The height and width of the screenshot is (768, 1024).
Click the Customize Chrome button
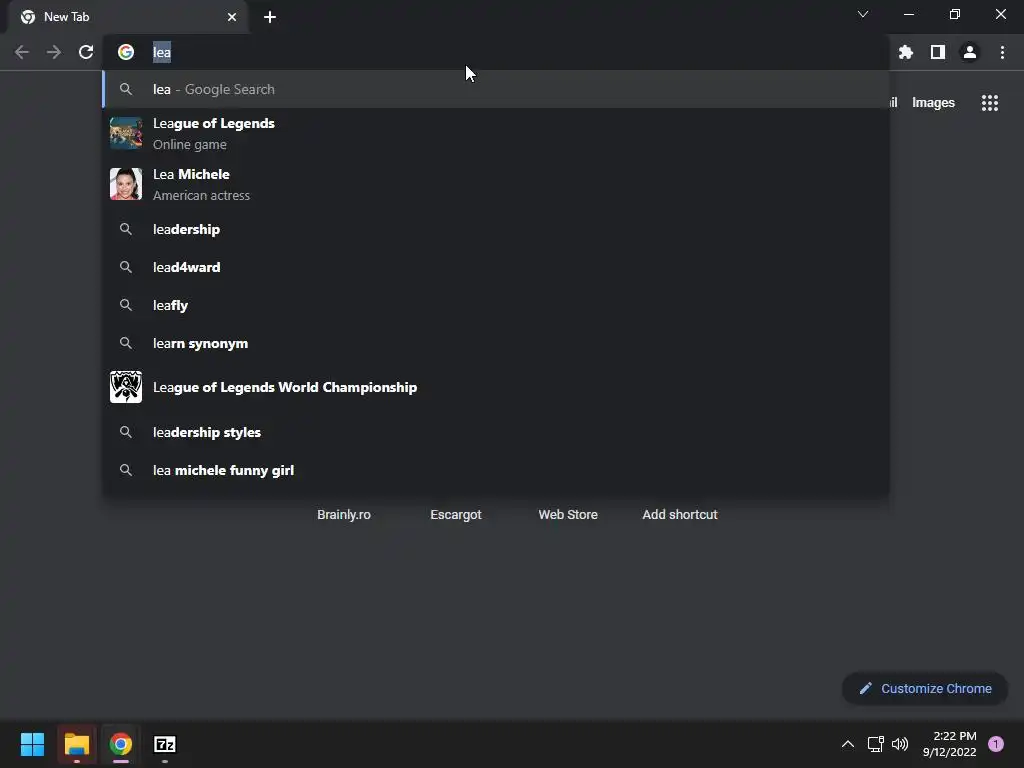coord(925,688)
